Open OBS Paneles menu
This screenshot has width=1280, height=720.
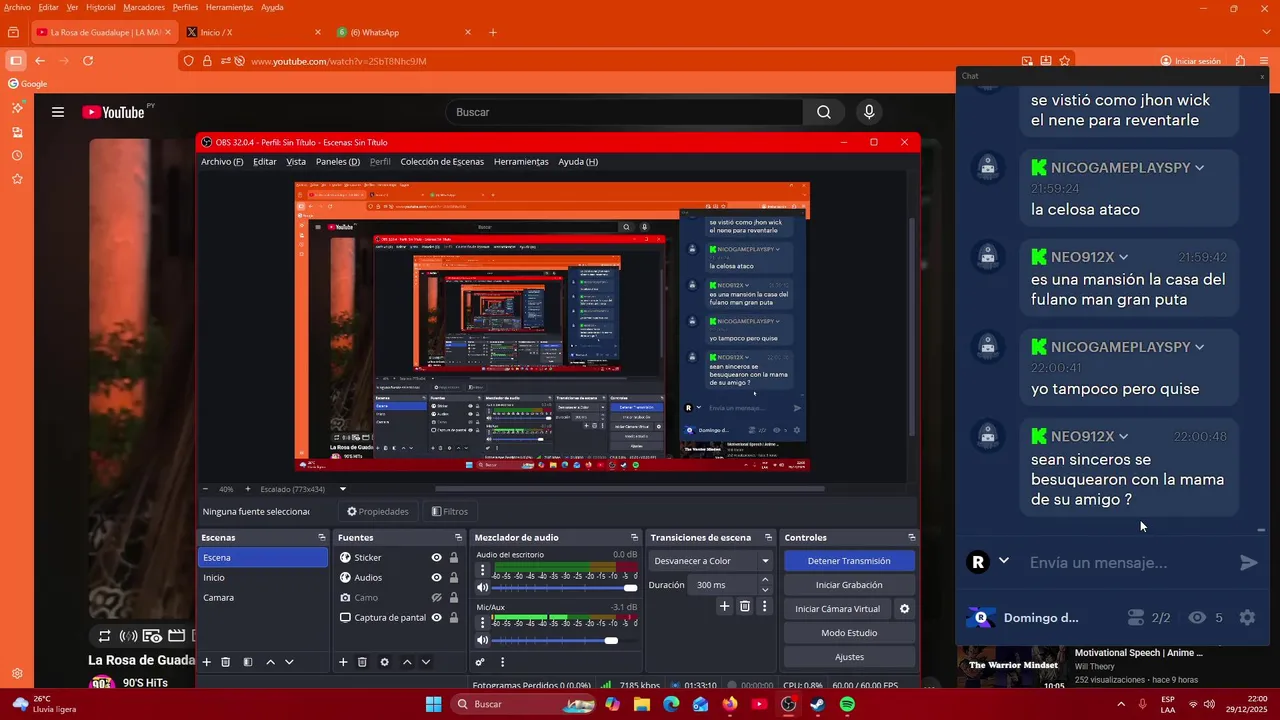coord(338,162)
